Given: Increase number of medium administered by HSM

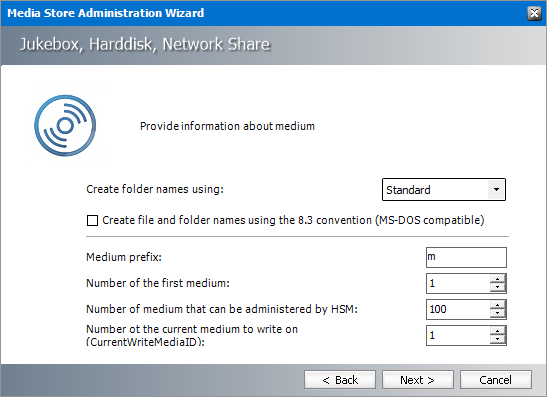Looking at the screenshot, I should click(x=497, y=305).
